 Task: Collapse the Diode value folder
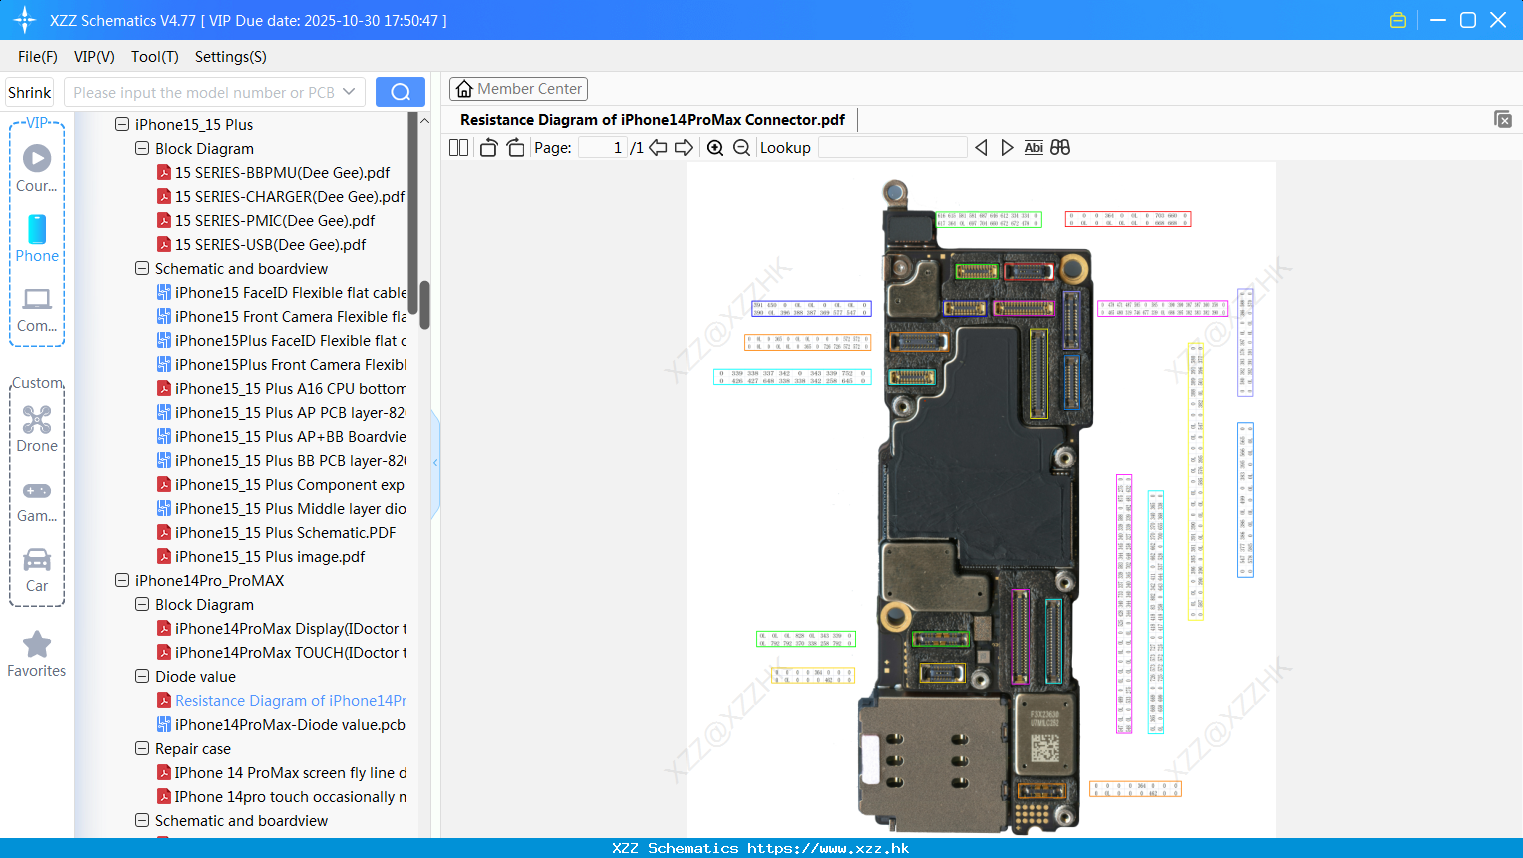pyautogui.click(x=142, y=677)
